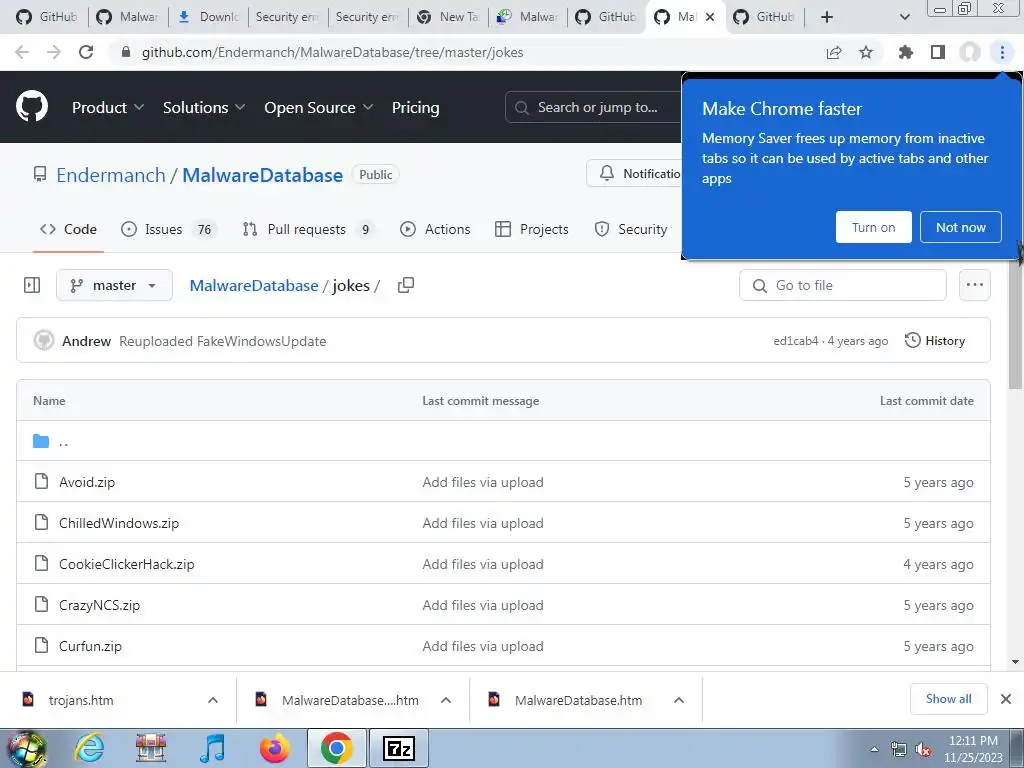The width and height of the screenshot is (1024, 768).
Task: Click the History clock icon
Action: point(912,340)
